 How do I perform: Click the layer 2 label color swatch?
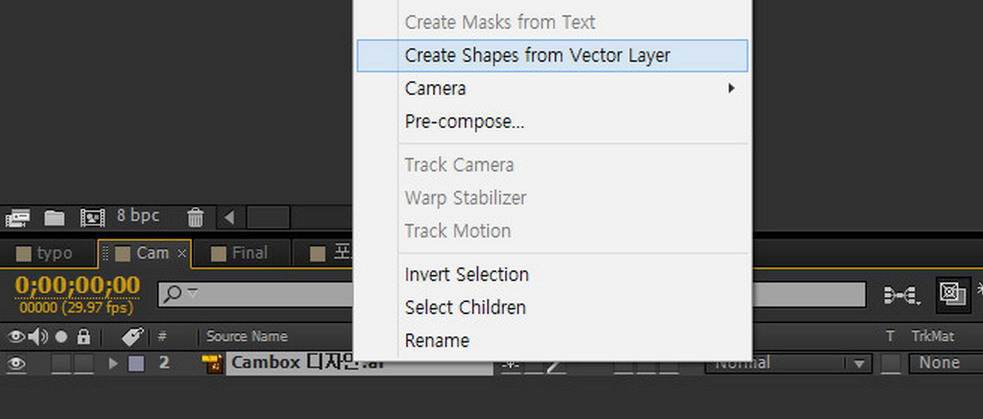pyautogui.click(x=136, y=363)
